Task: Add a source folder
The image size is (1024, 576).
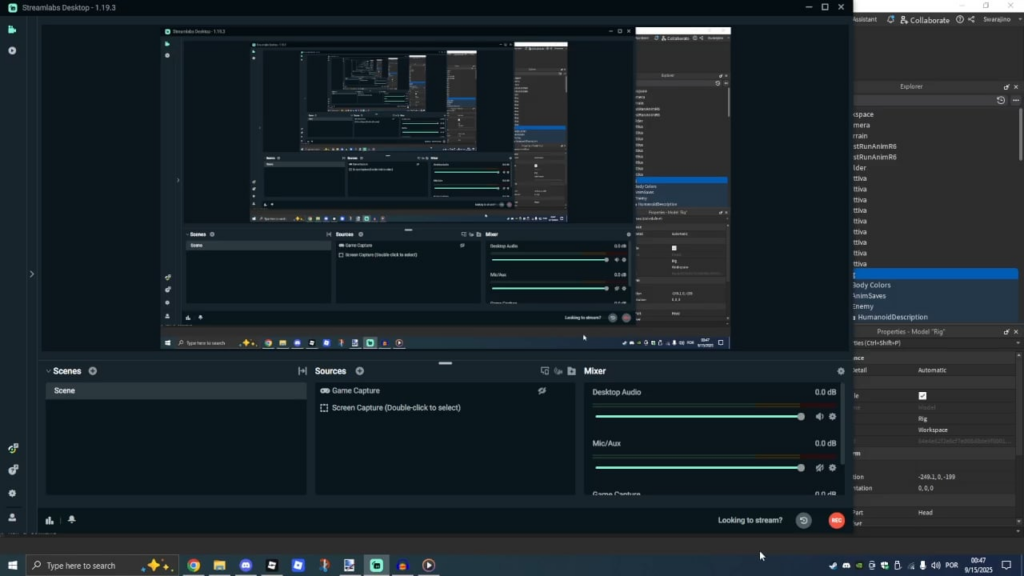Action: click(571, 371)
